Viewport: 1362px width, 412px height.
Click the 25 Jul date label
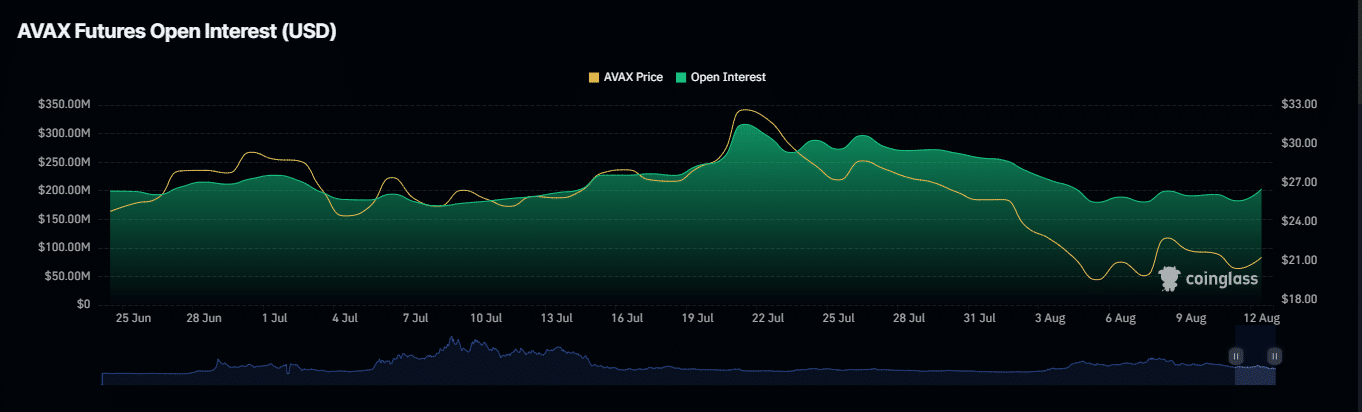(838, 318)
